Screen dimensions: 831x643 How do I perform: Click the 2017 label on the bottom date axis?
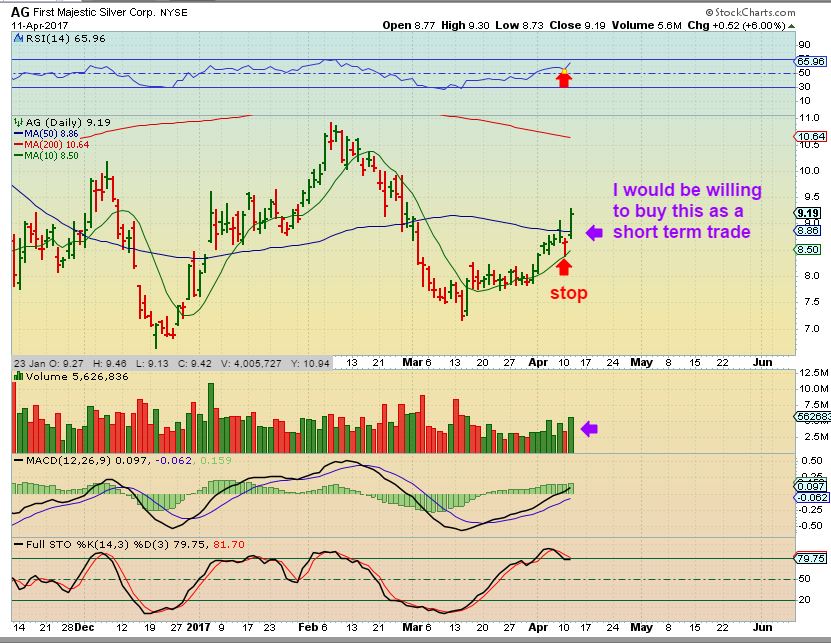tap(198, 627)
